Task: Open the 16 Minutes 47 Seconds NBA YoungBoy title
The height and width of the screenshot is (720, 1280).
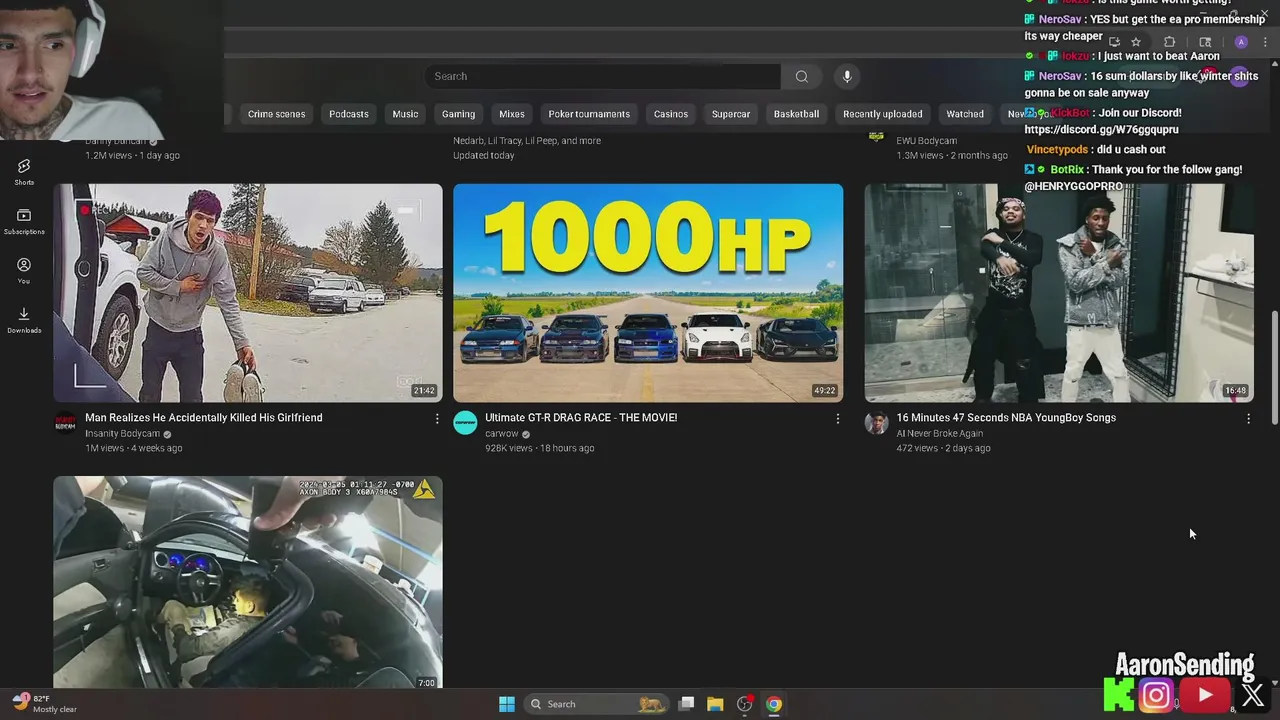Action: [1006, 418]
